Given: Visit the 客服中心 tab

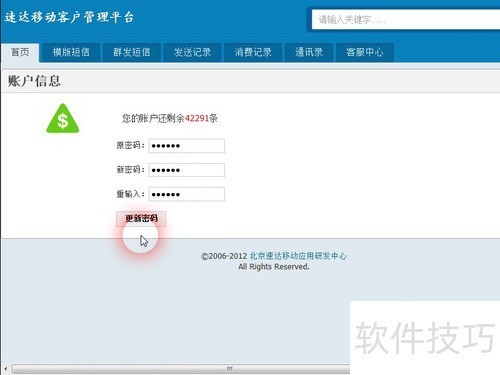Looking at the screenshot, I should coord(365,52).
